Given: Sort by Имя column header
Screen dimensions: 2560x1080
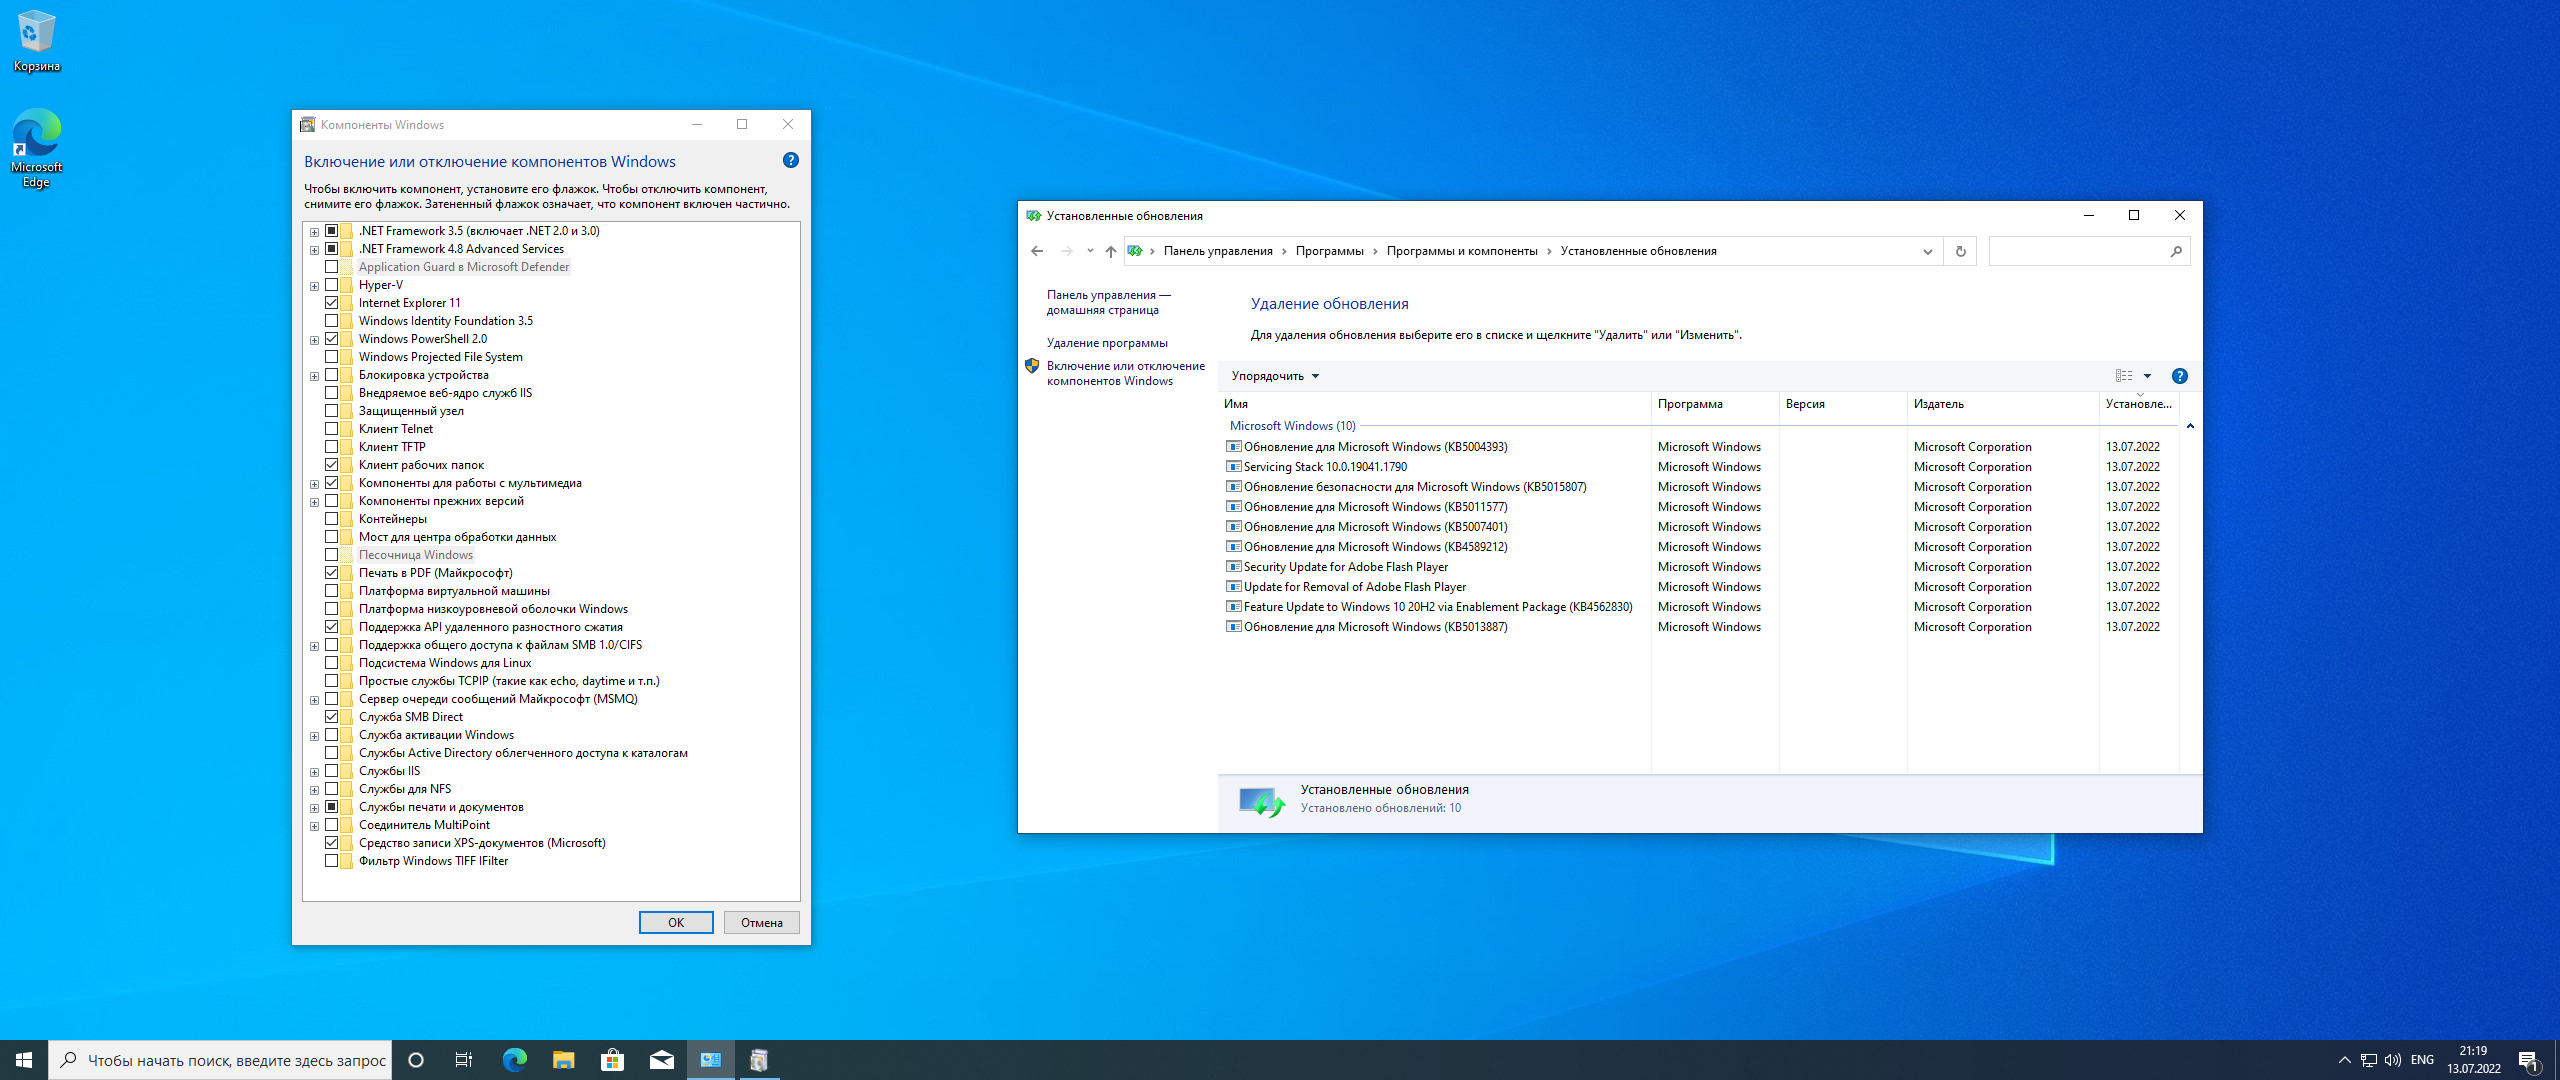Looking at the screenshot, I should coord(1435,404).
